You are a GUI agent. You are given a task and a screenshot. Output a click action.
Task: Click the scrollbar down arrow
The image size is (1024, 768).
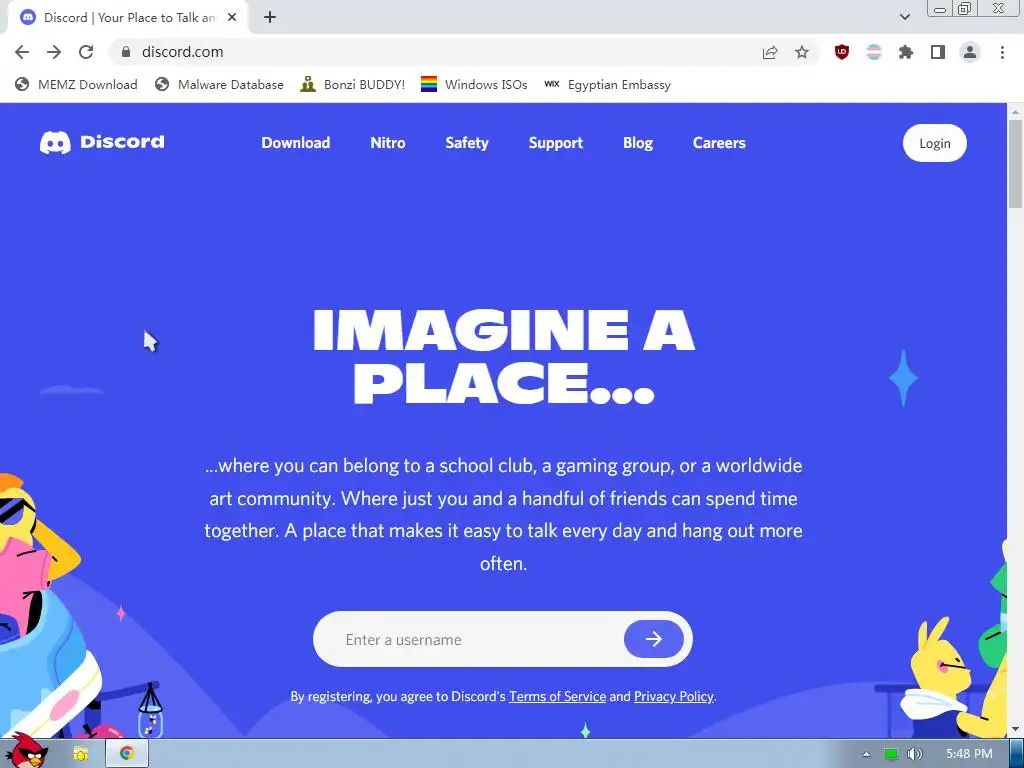click(1015, 728)
